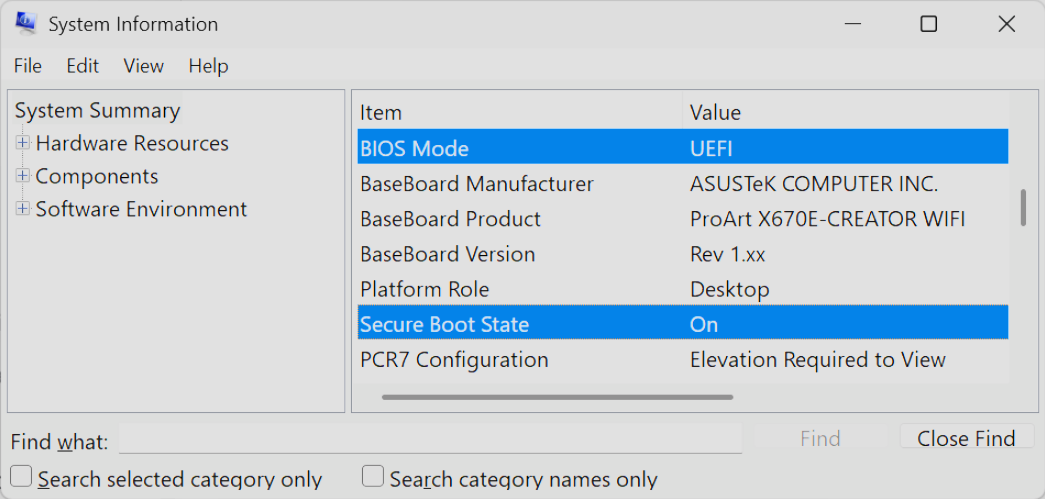Click the Value column header
Image resolution: width=1045 pixels, height=499 pixels.
pos(845,113)
